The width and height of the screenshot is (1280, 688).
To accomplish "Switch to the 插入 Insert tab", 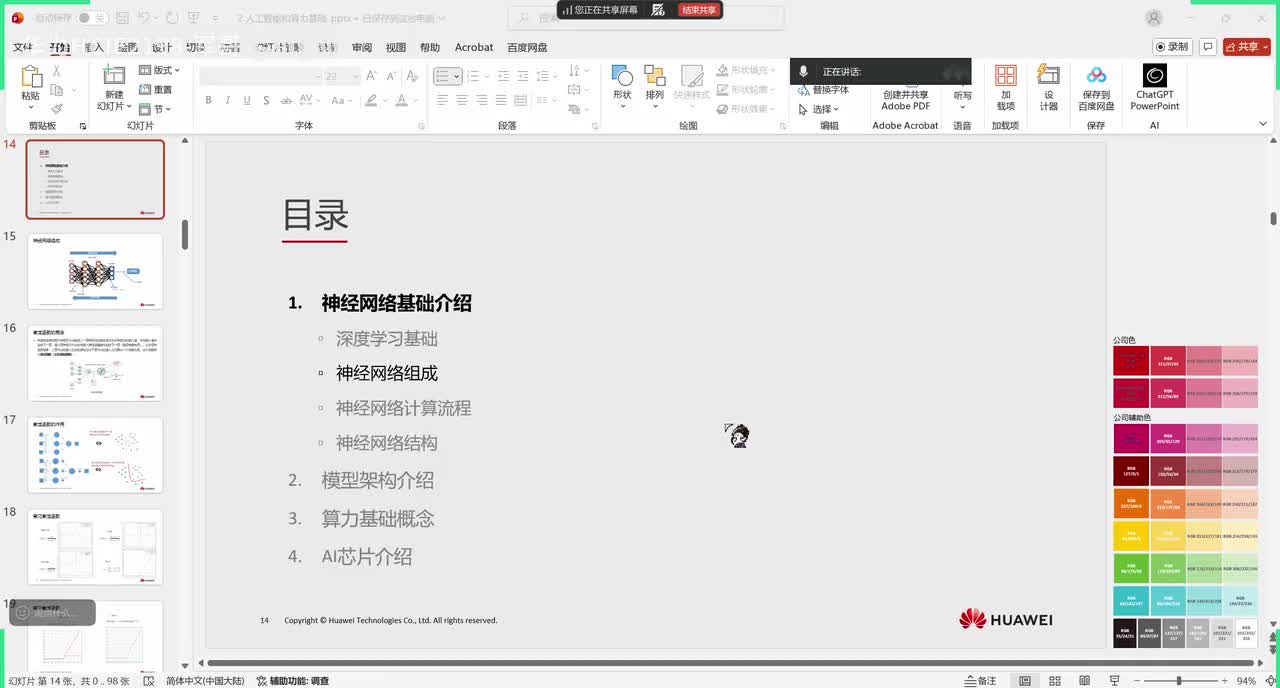I will pyautogui.click(x=94, y=47).
